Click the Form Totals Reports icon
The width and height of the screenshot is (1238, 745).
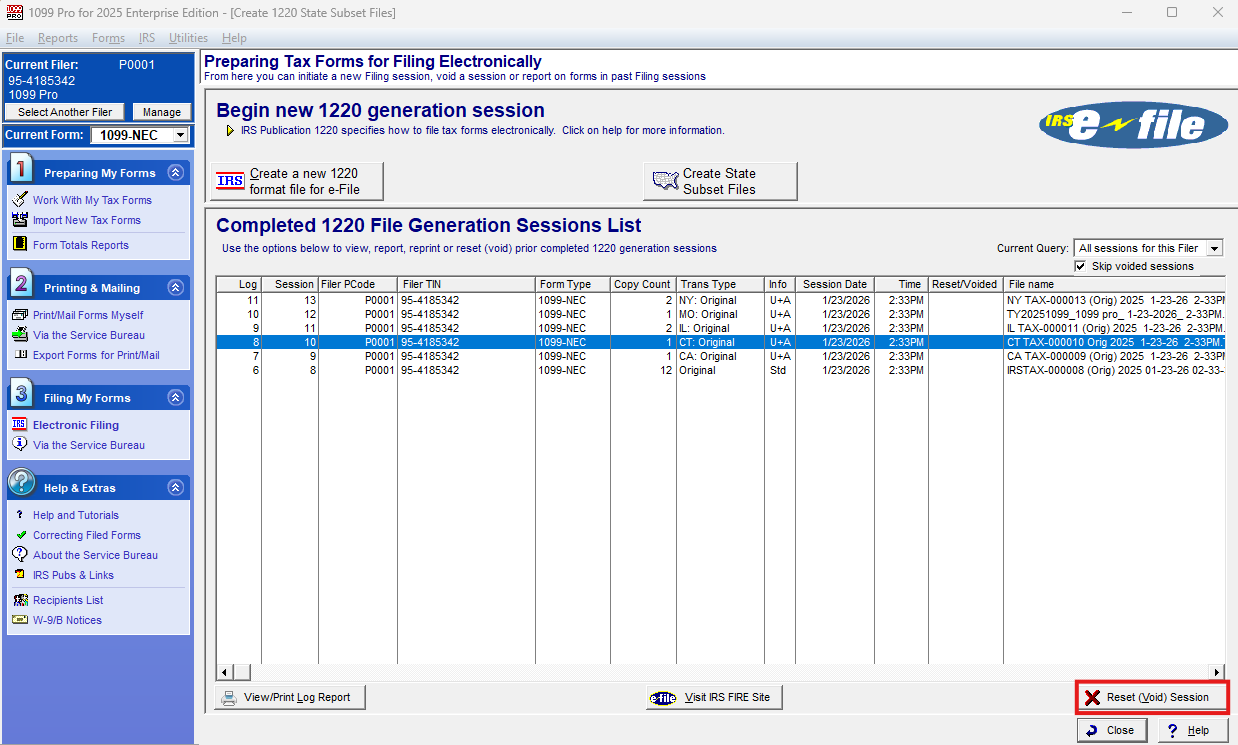20,245
